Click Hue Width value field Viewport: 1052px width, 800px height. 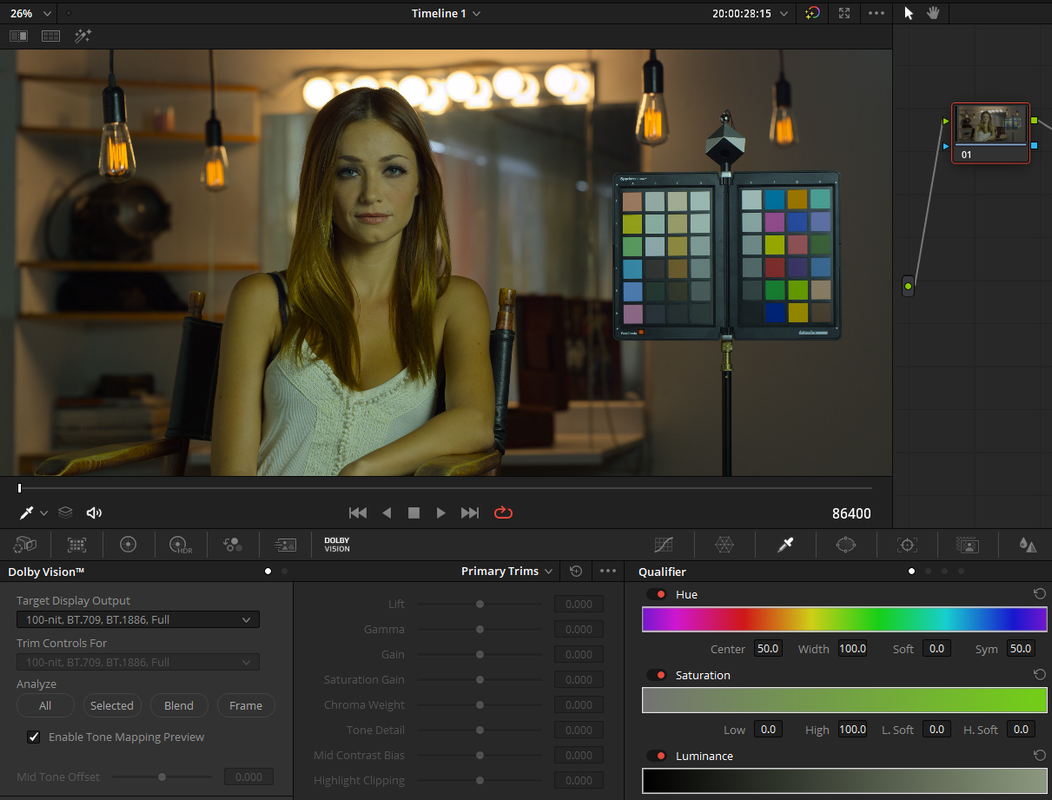click(x=852, y=648)
